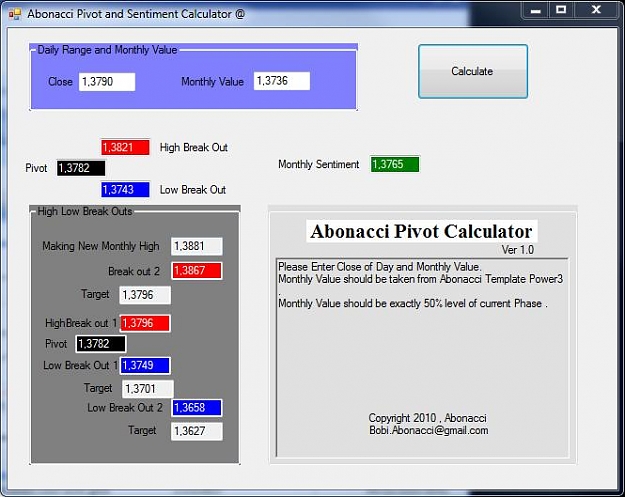Screen dimensions: 625x497
Task: Click the instructions text box under Ver 1.0
Action: click(x=422, y=358)
